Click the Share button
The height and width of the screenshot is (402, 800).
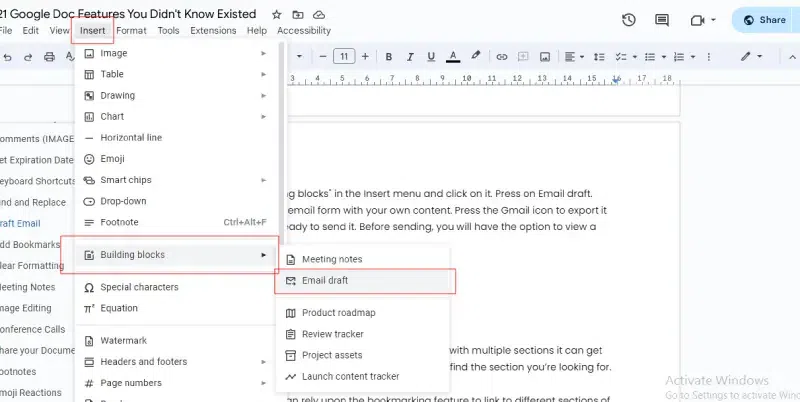(x=765, y=20)
